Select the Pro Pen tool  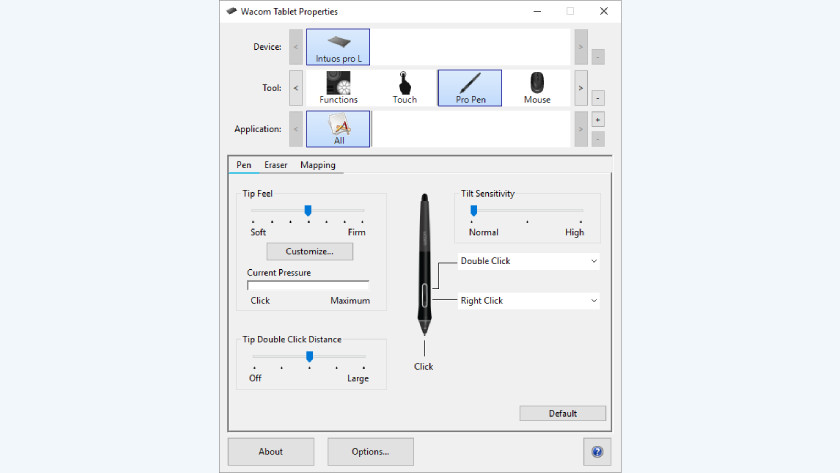click(x=470, y=88)
